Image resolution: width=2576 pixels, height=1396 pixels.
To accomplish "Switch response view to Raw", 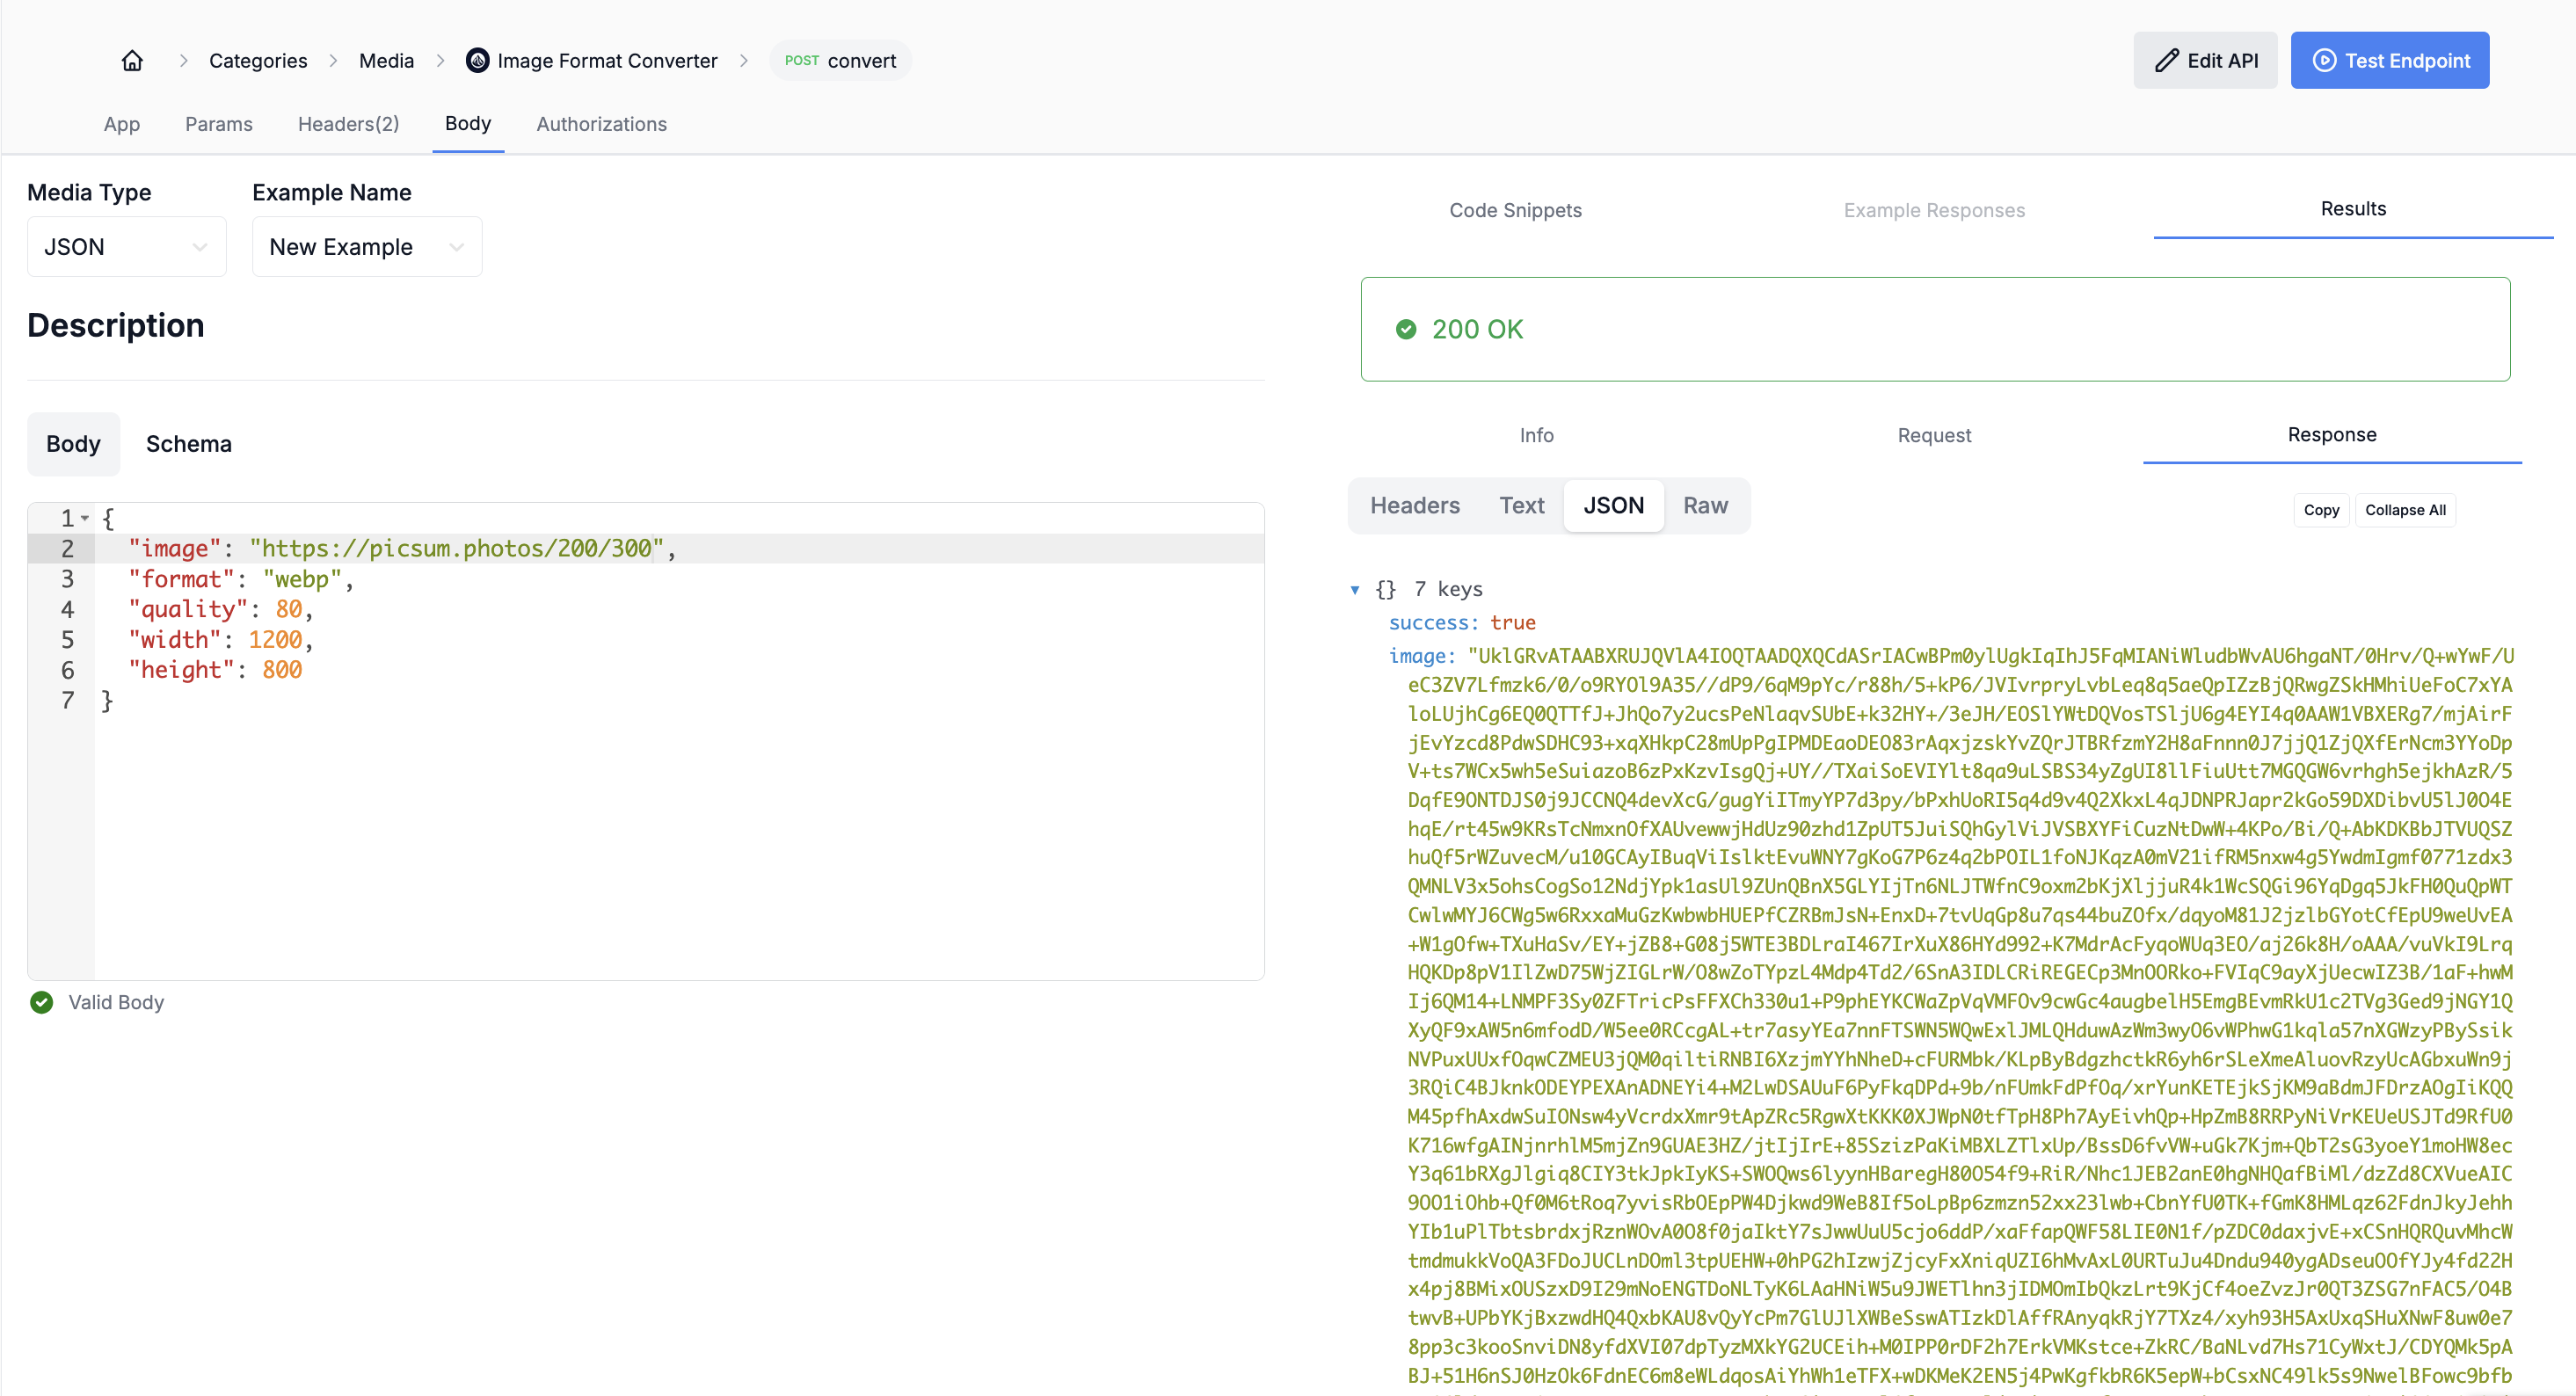I will tap(1705, 506).
